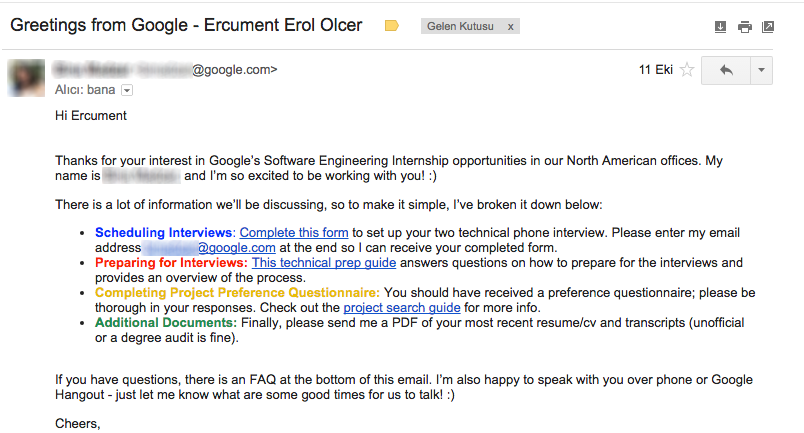Click the yellow importance marker icon

point(392,26)
